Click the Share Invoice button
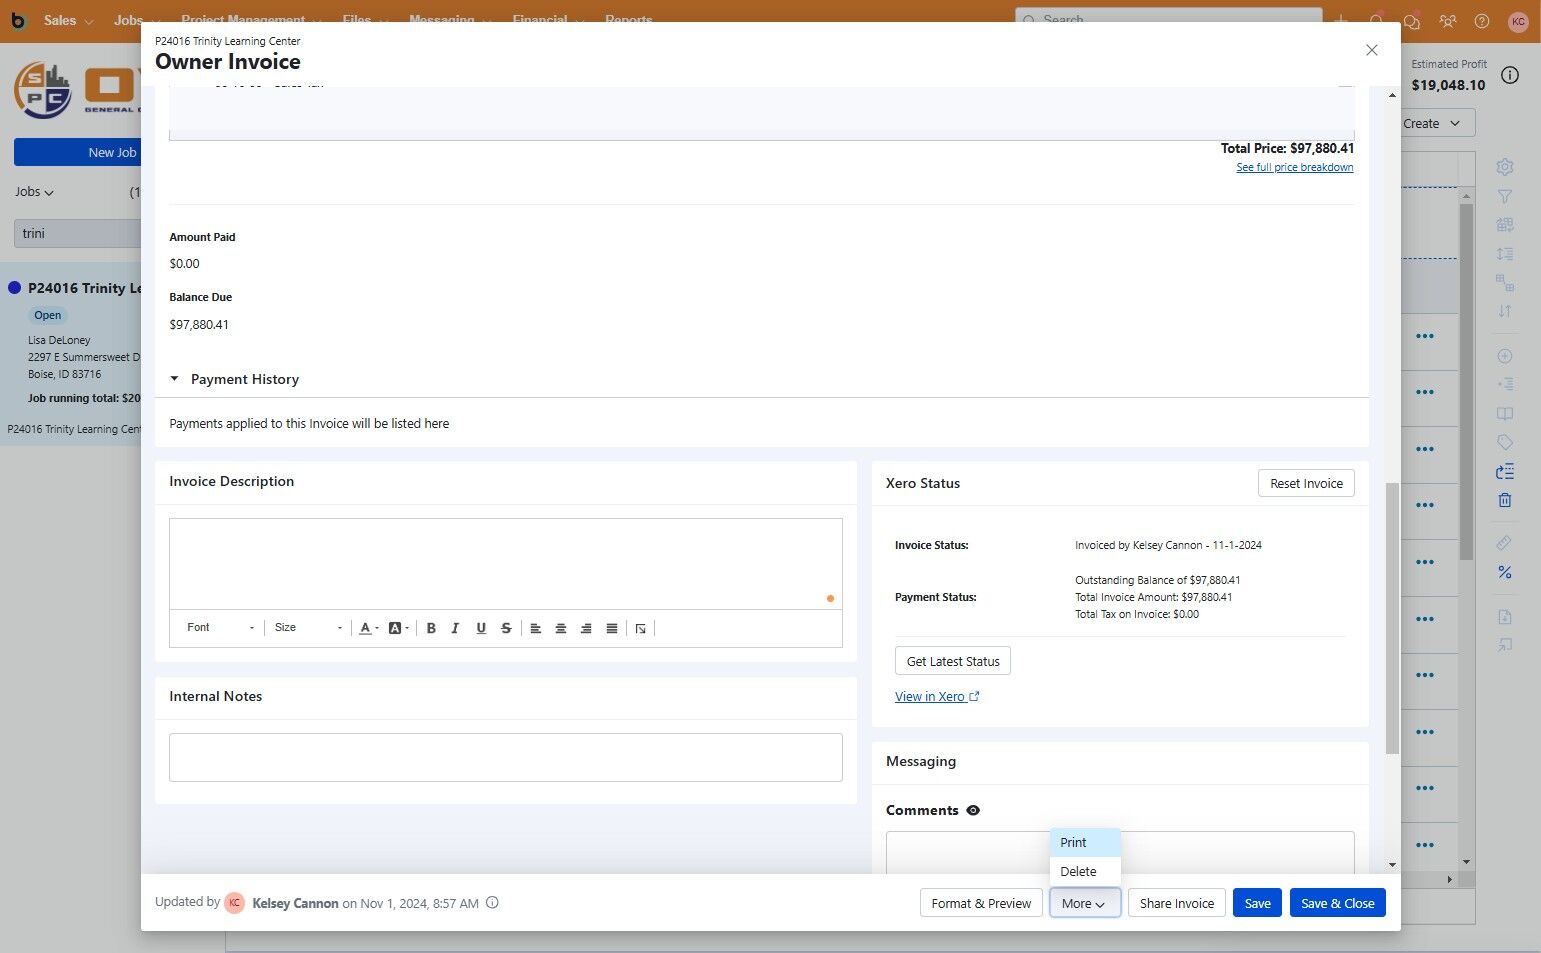 (1177, 903)
